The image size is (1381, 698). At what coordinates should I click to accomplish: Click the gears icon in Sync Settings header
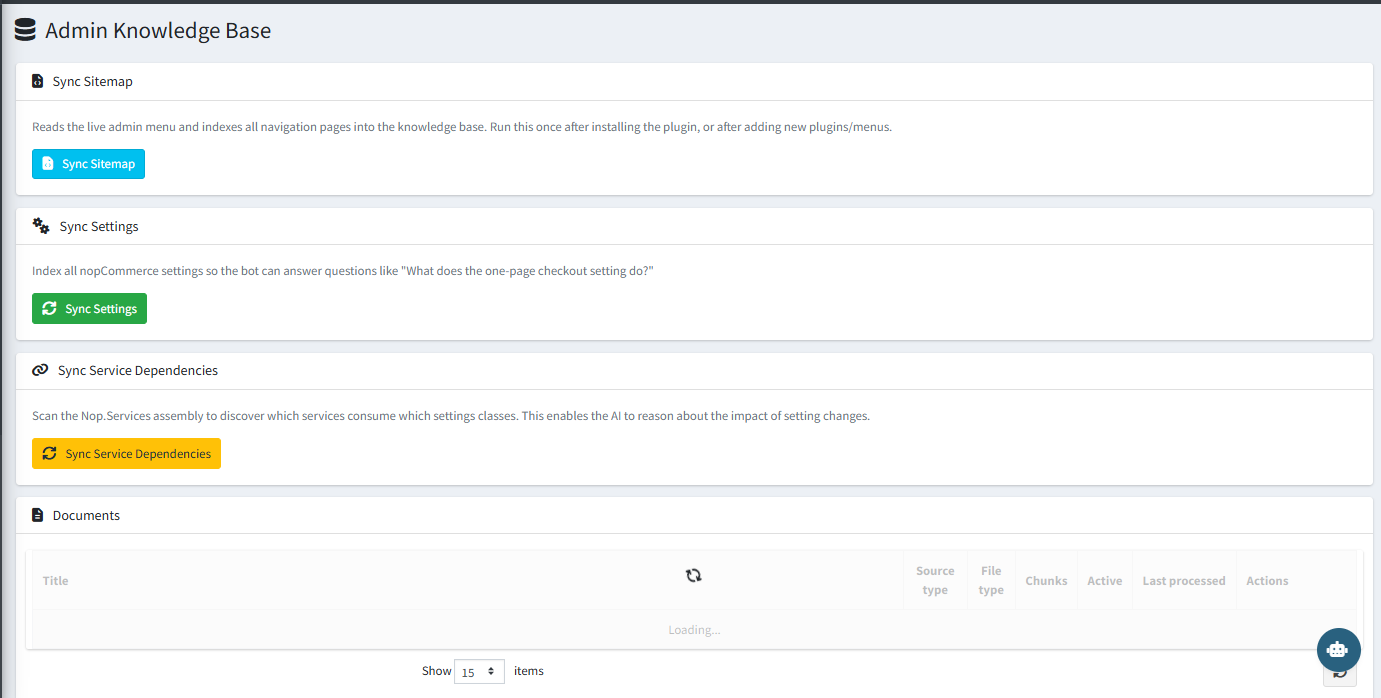click(x=41, y=226)
